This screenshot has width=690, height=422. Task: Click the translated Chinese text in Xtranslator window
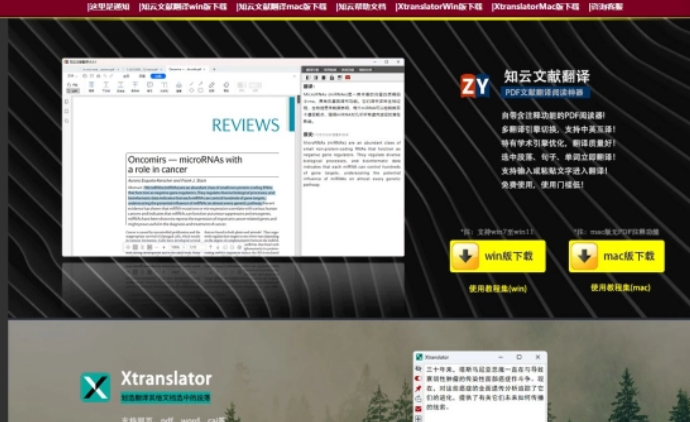click(485, 388)
